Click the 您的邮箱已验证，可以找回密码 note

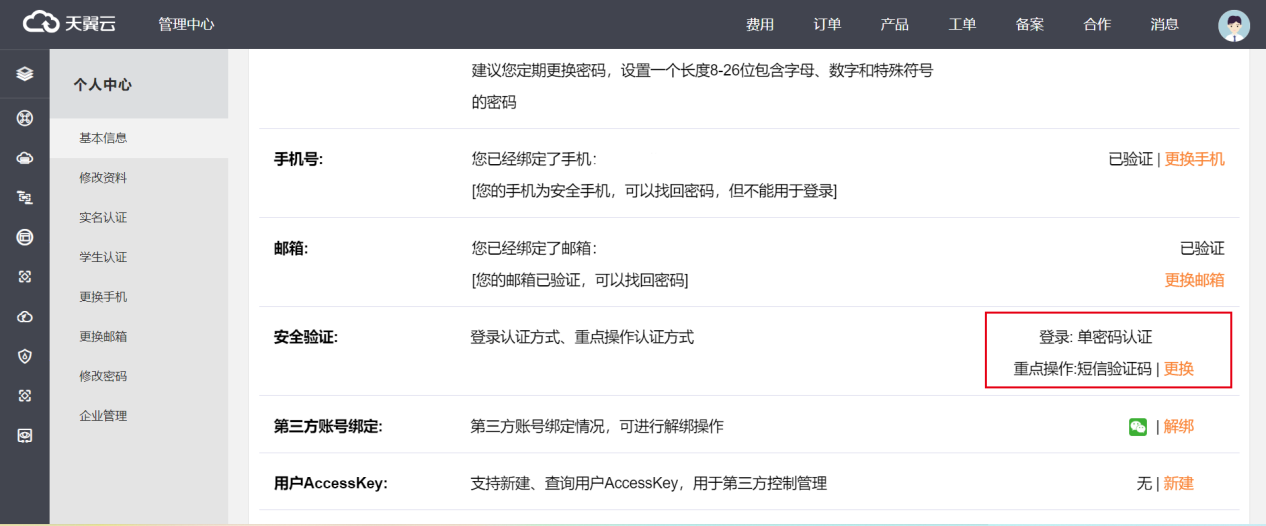pyautogui.click(x=580, y=280)
